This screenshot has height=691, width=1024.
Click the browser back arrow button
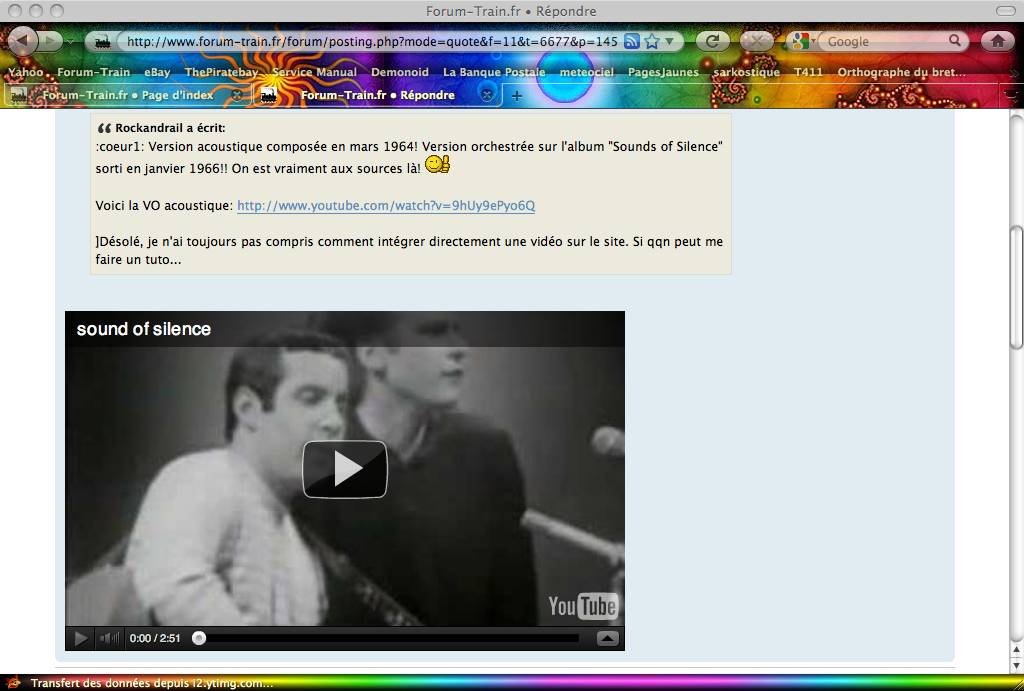[22, 41]
